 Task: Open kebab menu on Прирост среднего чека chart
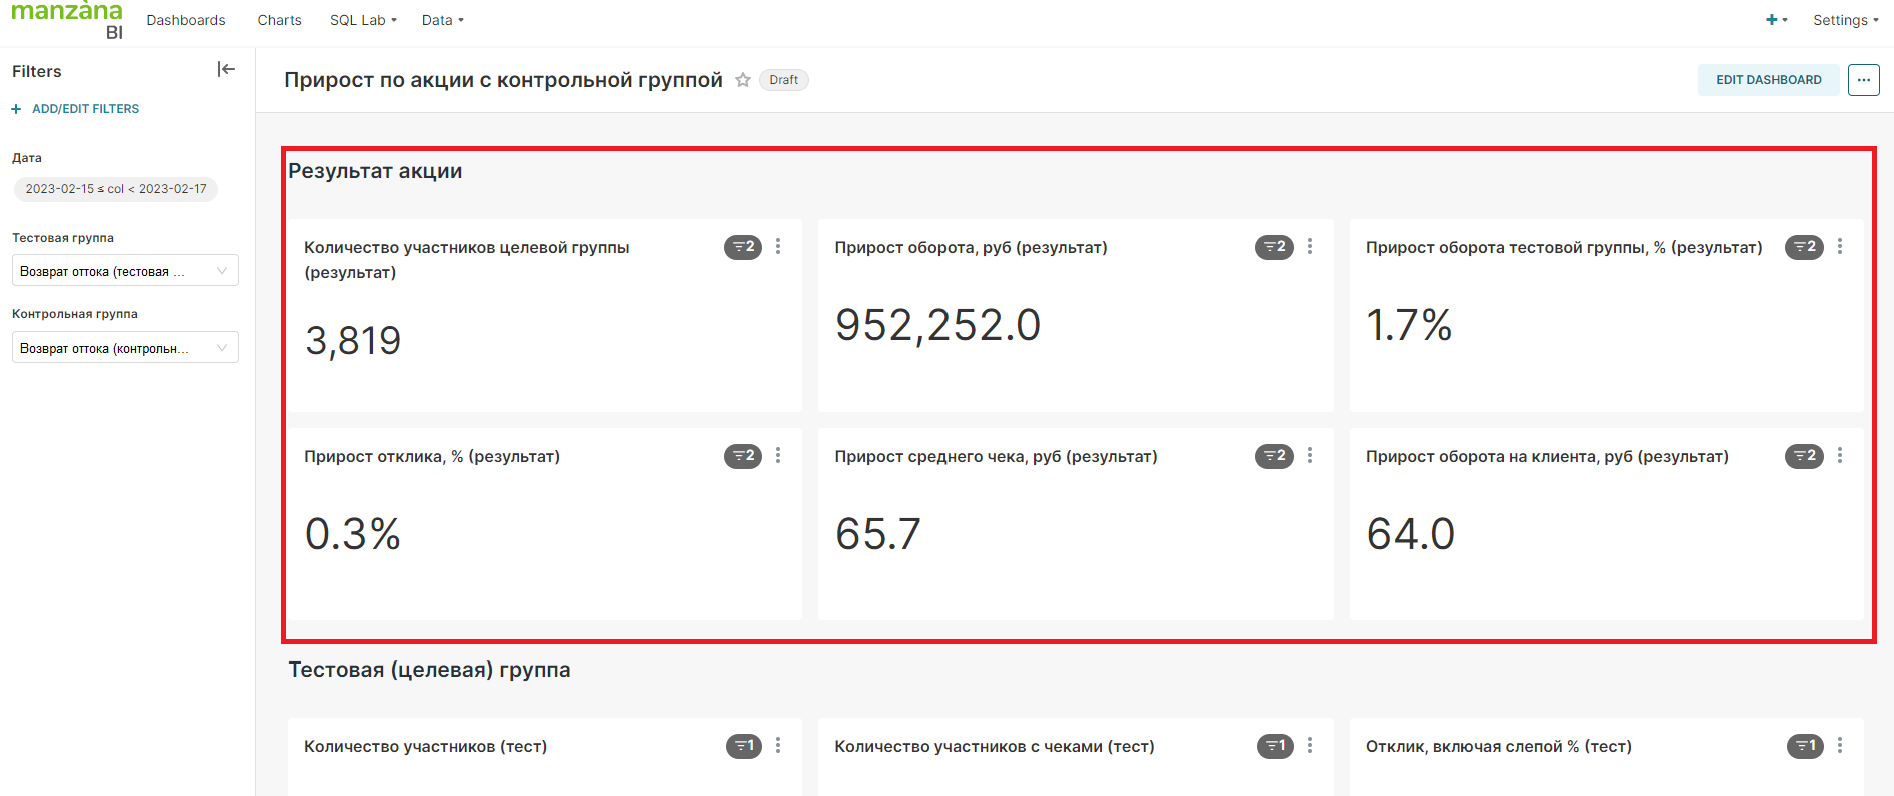click(1310, 456)
